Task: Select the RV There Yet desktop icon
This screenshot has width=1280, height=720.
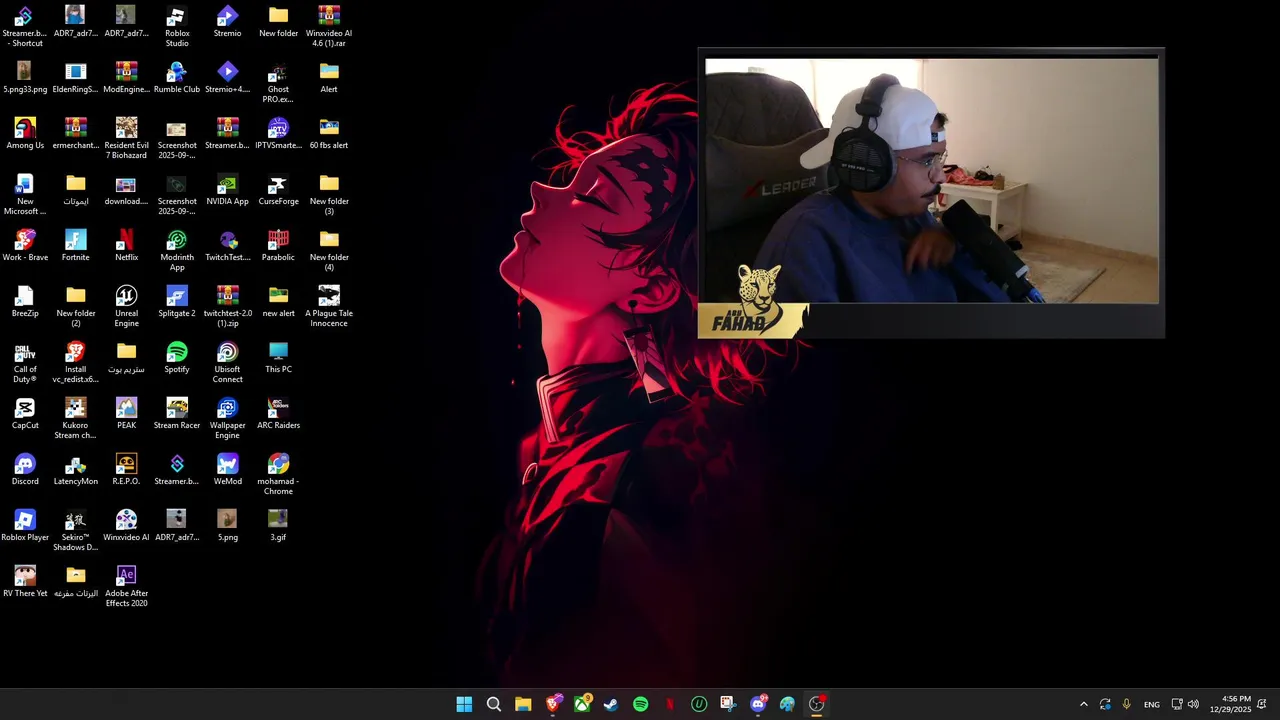Action: pos(25,582)
